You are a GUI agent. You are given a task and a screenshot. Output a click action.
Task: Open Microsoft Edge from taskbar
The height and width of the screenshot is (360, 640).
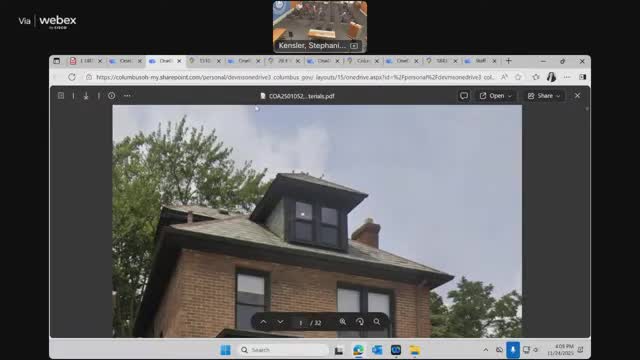pyautogui.click(x=358, y=350)
